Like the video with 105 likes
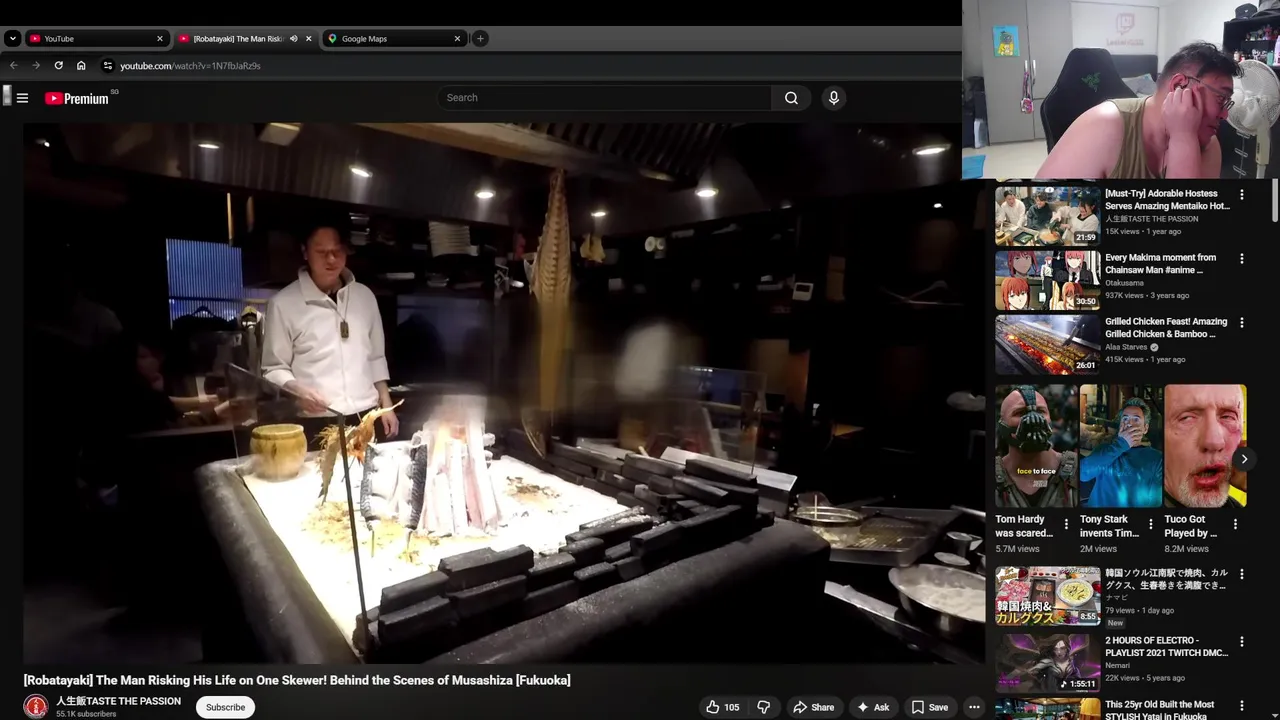The image size is (1280, 720). pyautogui.click(x=722, y=707)
